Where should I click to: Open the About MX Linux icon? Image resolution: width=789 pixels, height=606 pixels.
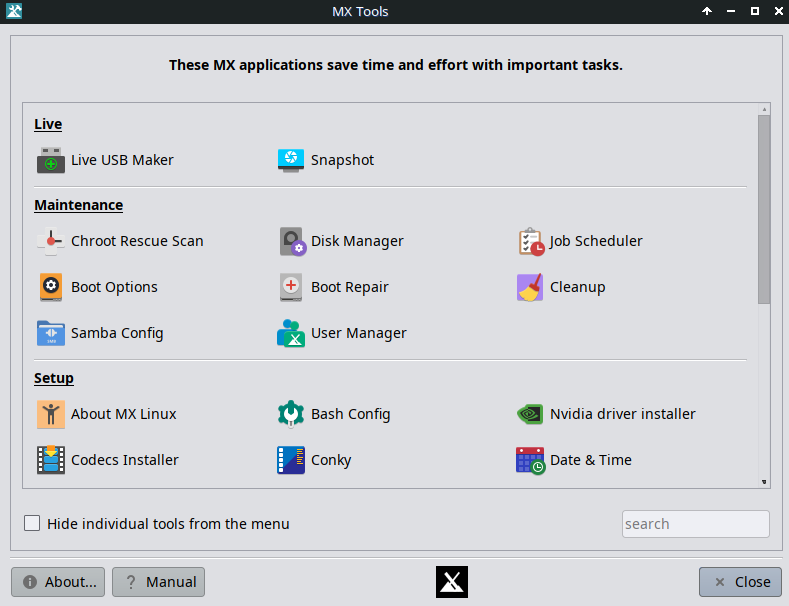click(51, 414)
